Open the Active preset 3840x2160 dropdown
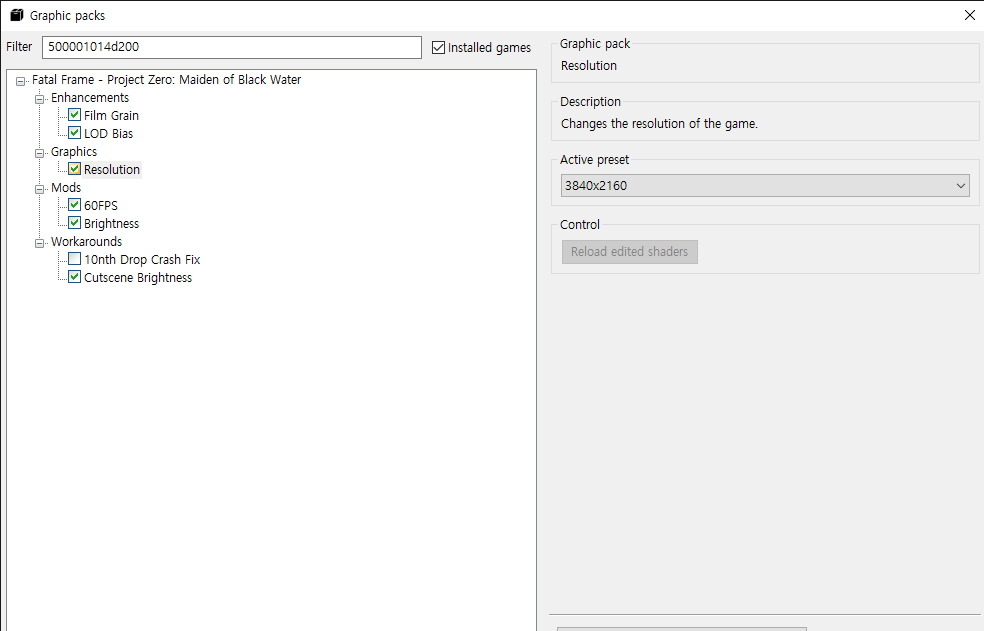 click(x=765, y=186)
